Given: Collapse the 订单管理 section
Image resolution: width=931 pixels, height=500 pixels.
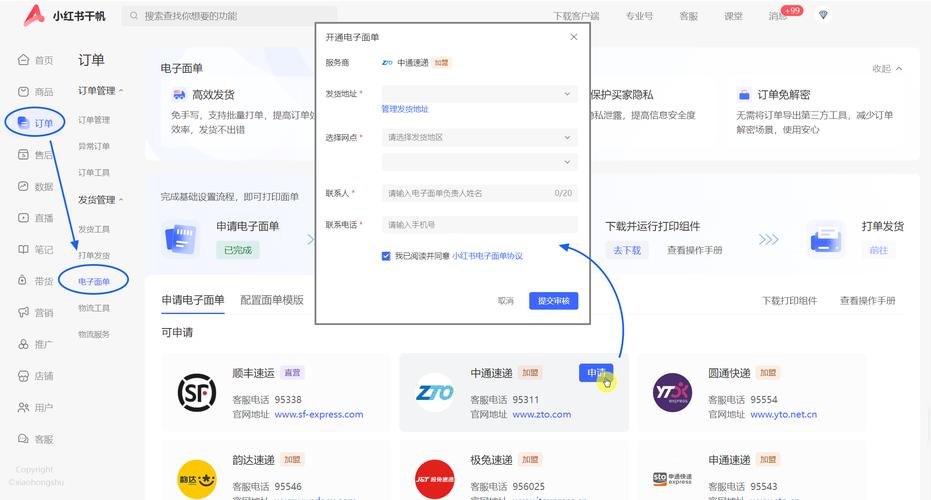Looking at the screenshot, I should coord(100,91).
